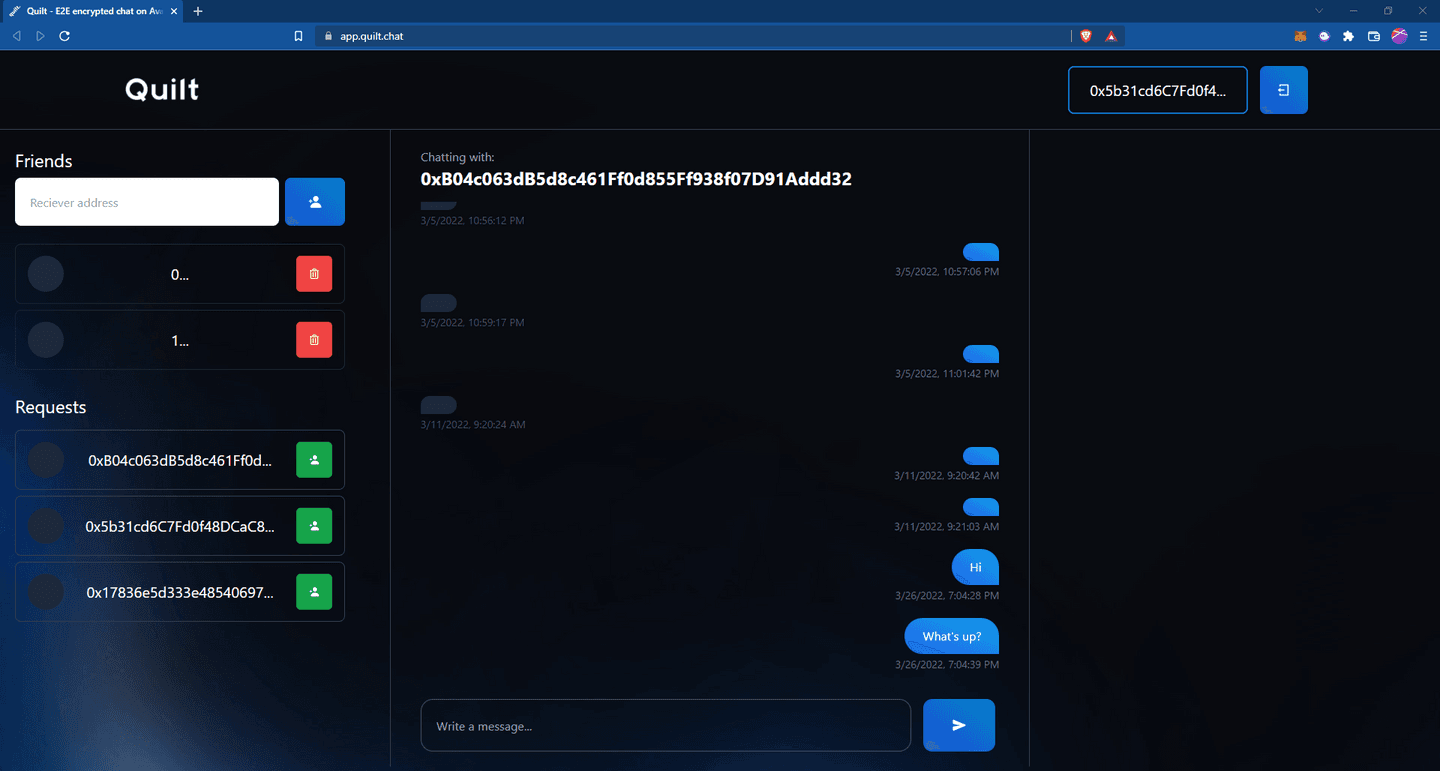Click the site lock icon in address bar

pos(329,36)
